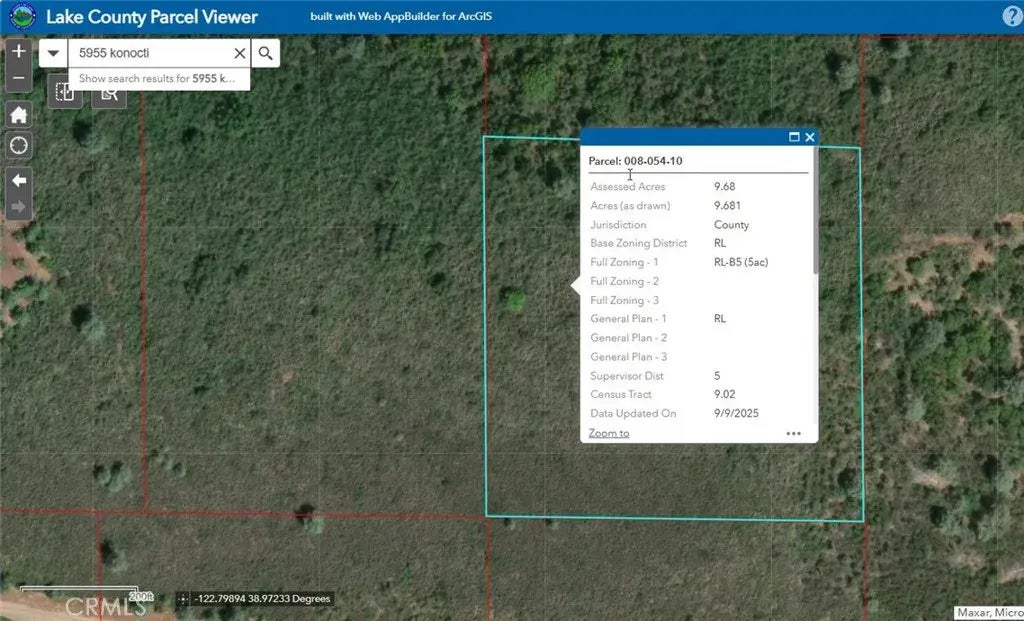The height and width of the screenshot is (621, 1024).
Task: Go back to the previous map extent
Action: coord(19,181)
